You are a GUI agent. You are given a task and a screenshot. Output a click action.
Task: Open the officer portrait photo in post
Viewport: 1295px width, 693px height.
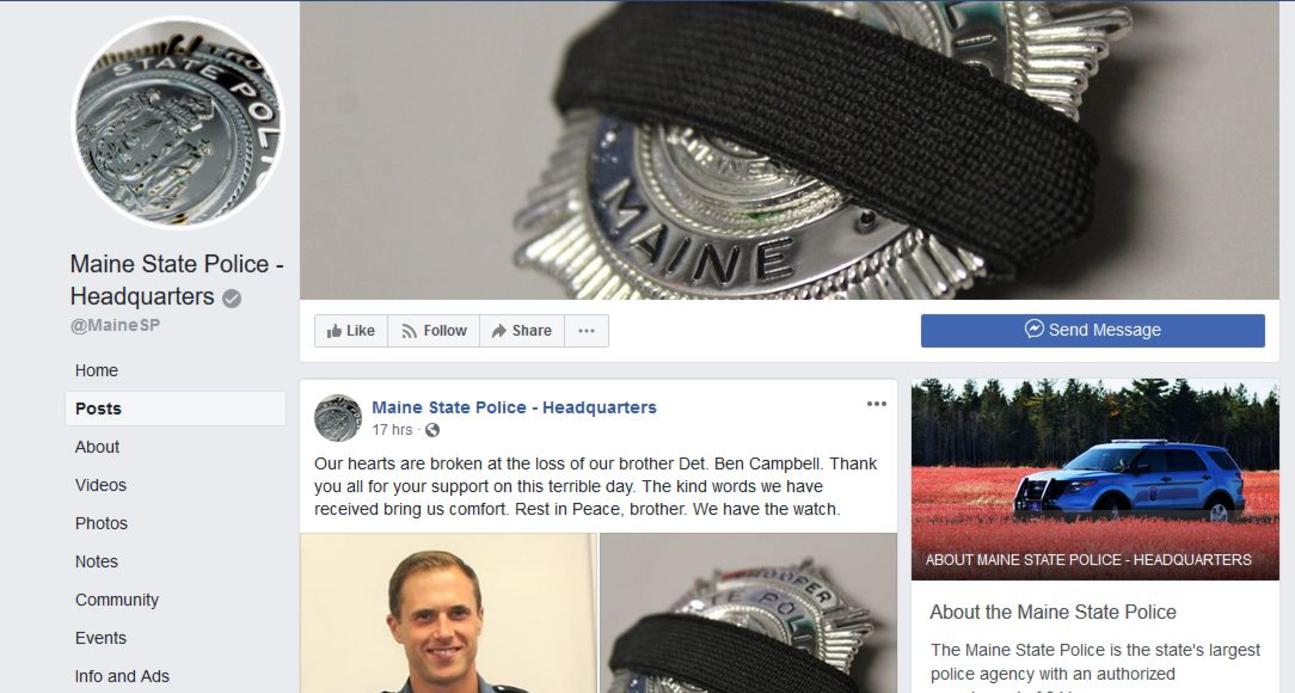(448, 613)
